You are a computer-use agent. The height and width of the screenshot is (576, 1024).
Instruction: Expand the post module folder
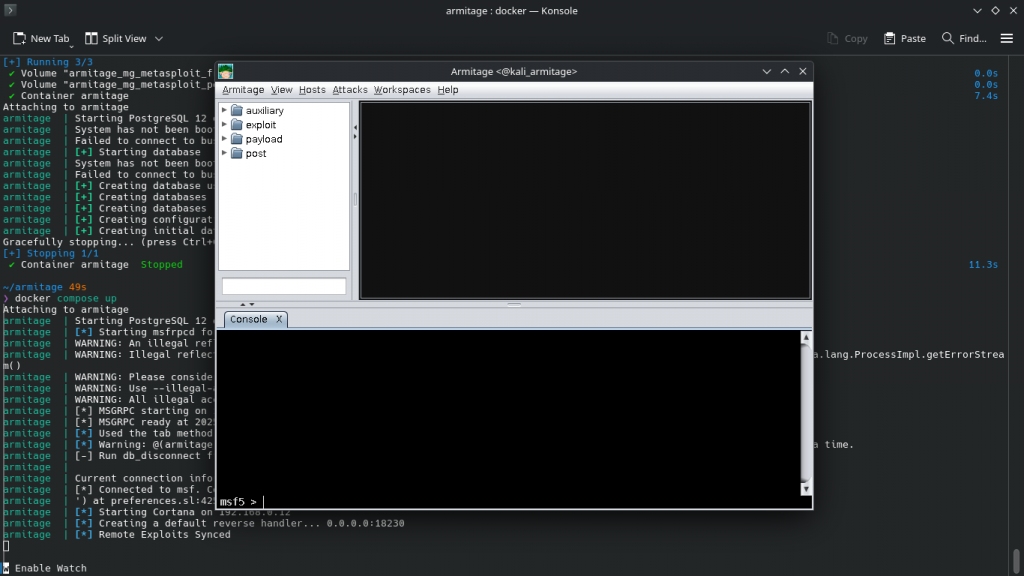224,153
